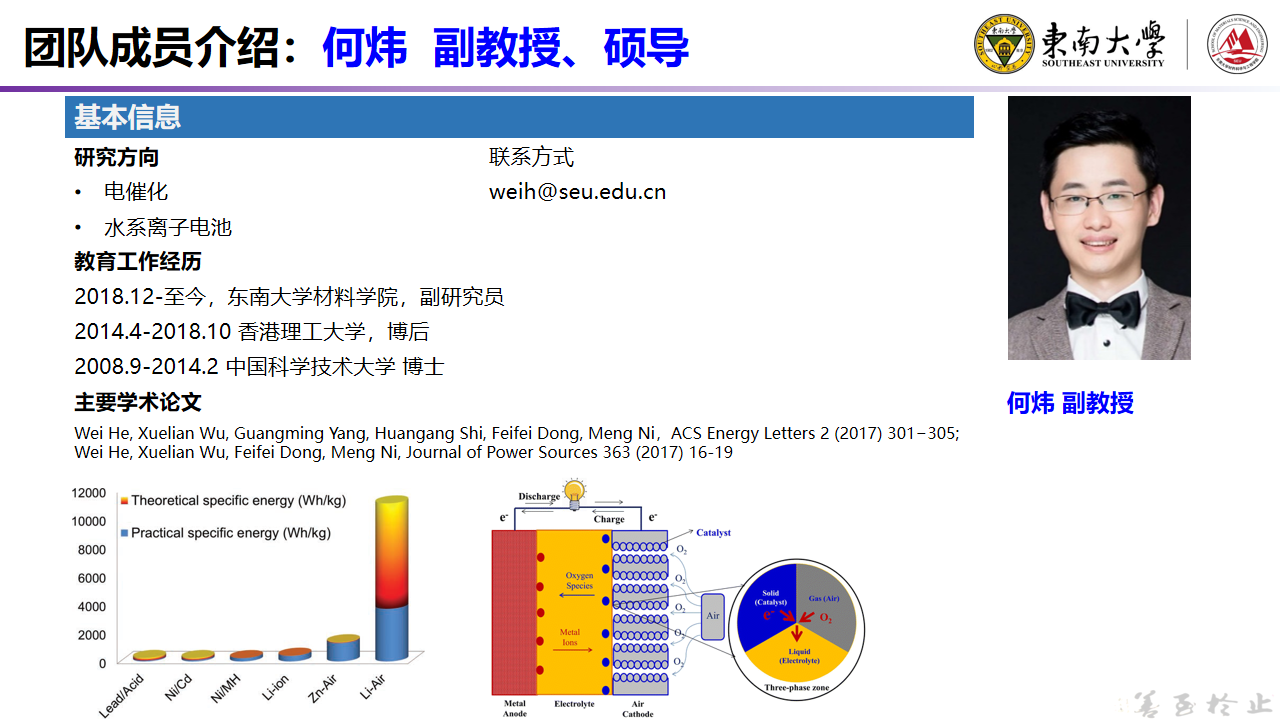
Task: Click the line 2014.4-2018.10 香港理工大学
Action: (x=252, y=331)
